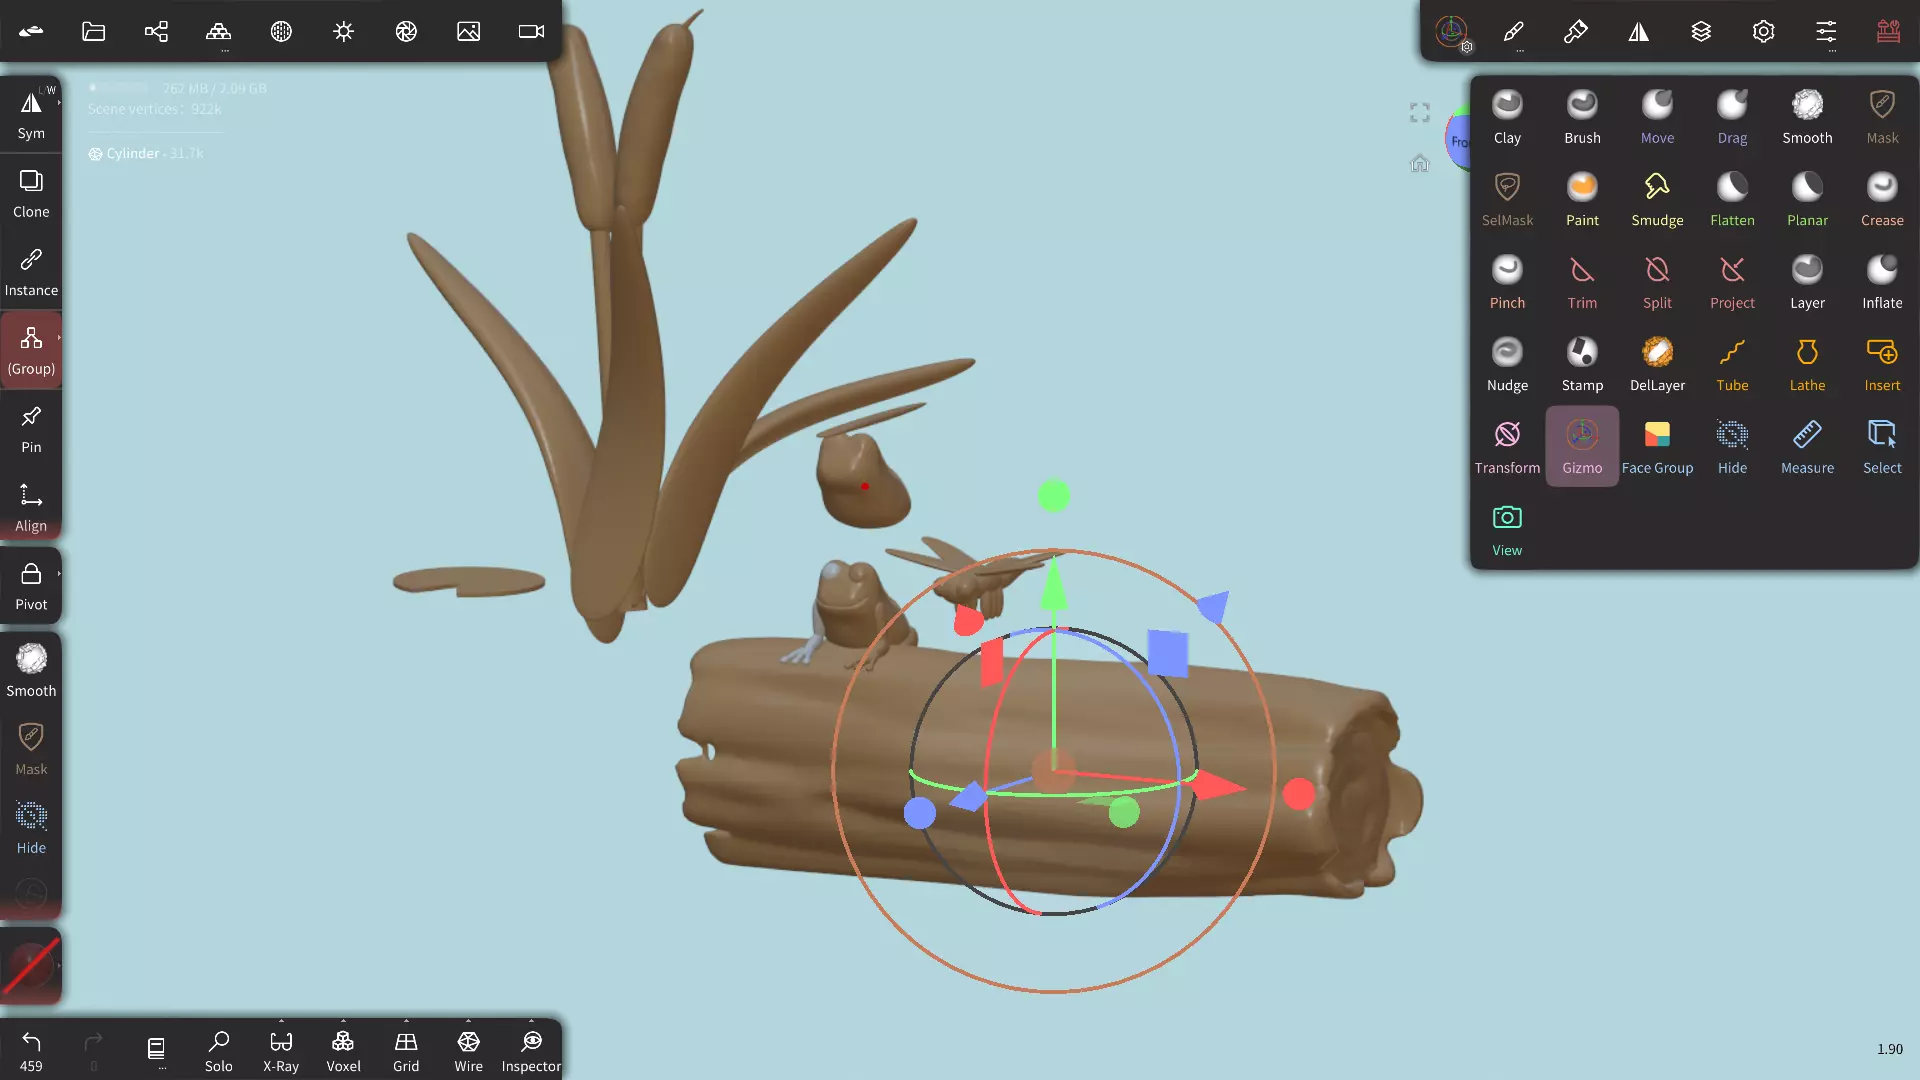
Task: Open the Interface sliders menu
Action: click(x=1826, y=31)
